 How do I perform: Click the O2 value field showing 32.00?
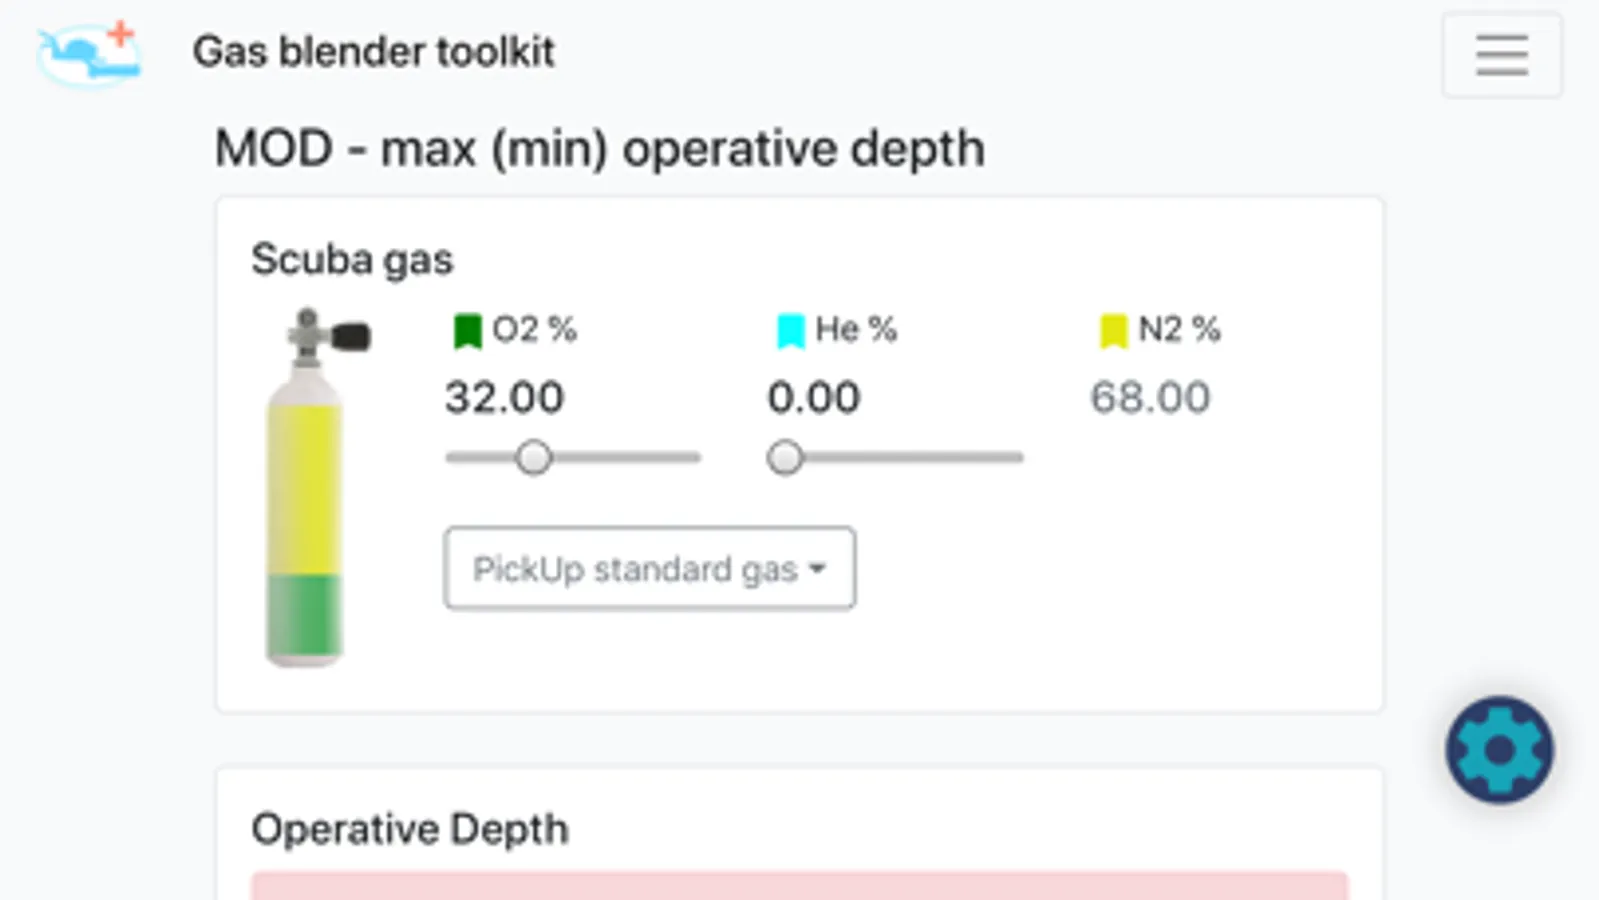click(x=505, y=398)
